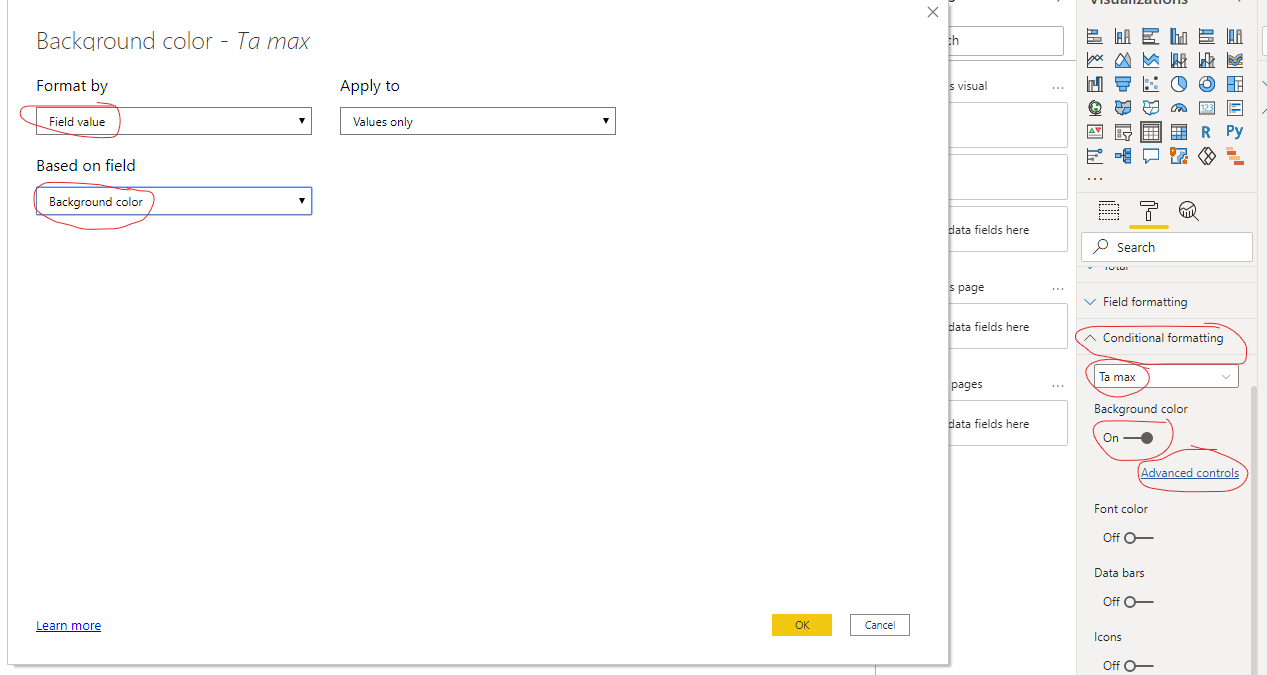Open the Ta max field dropdown

pos(1166,377)
